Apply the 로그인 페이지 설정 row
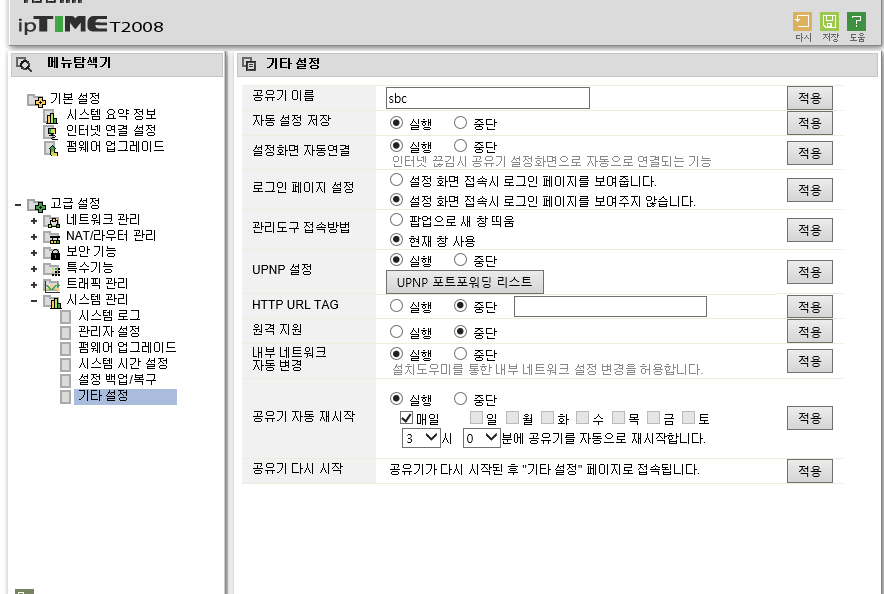884x594 pixels. [810, 190]
